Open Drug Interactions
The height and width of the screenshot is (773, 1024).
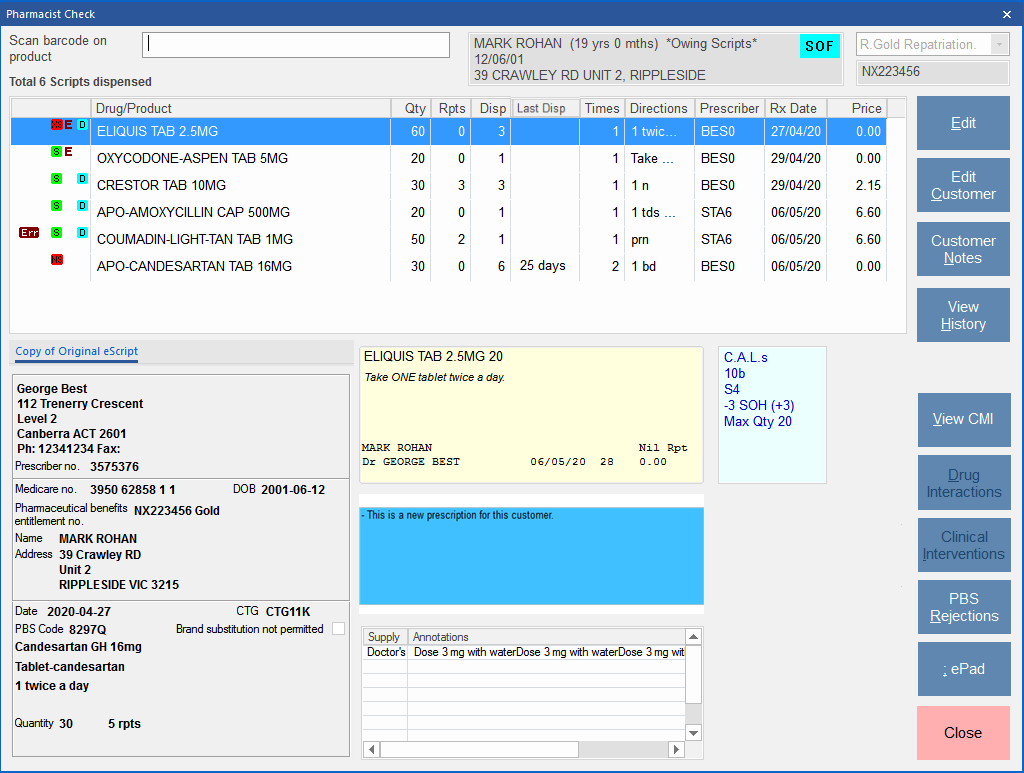click(963, 483)
